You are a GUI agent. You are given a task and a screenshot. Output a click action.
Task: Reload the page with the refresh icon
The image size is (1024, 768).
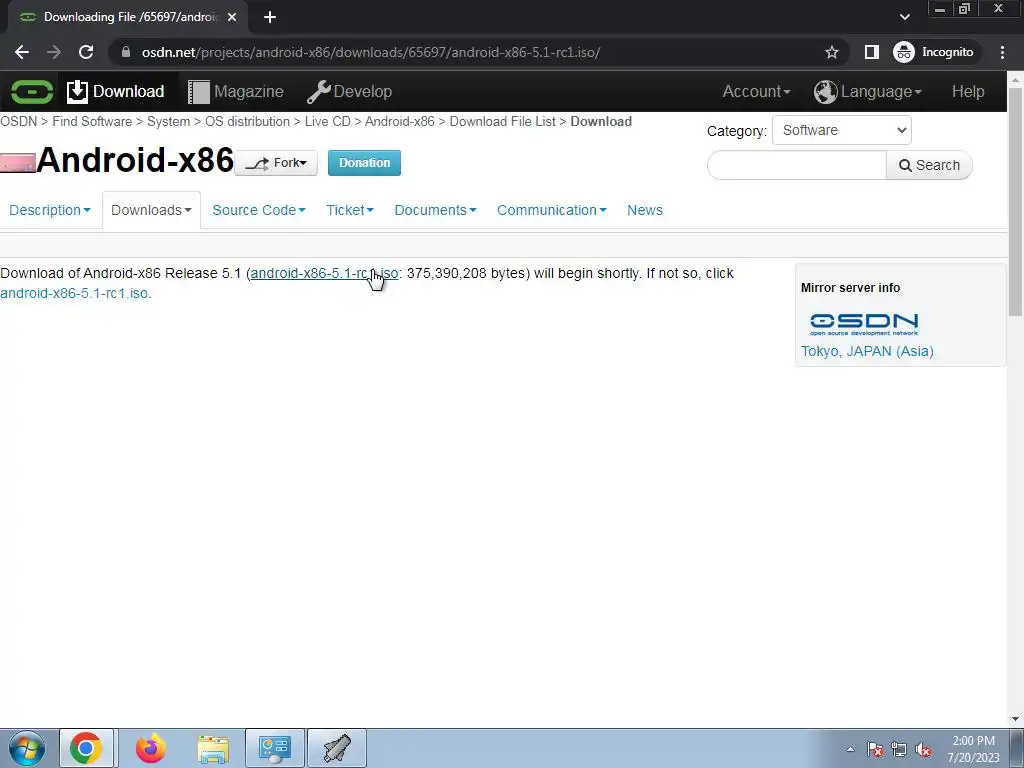pos(86,52)
